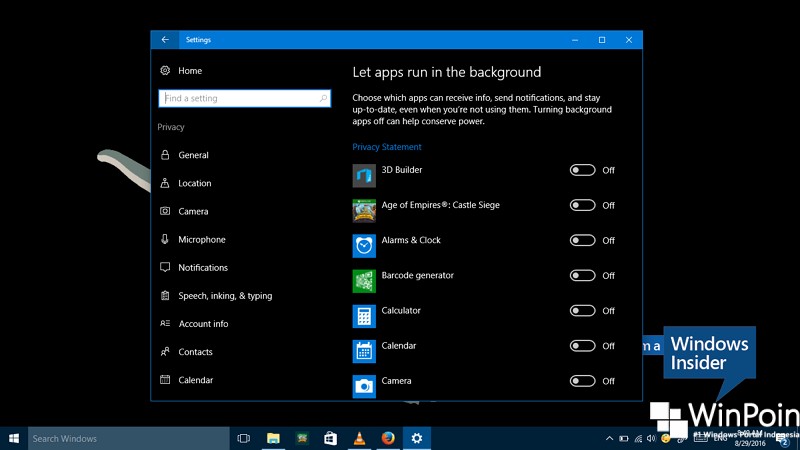Select the Location person icon
This screenshot has height=450, width=800.
(165, 183)
